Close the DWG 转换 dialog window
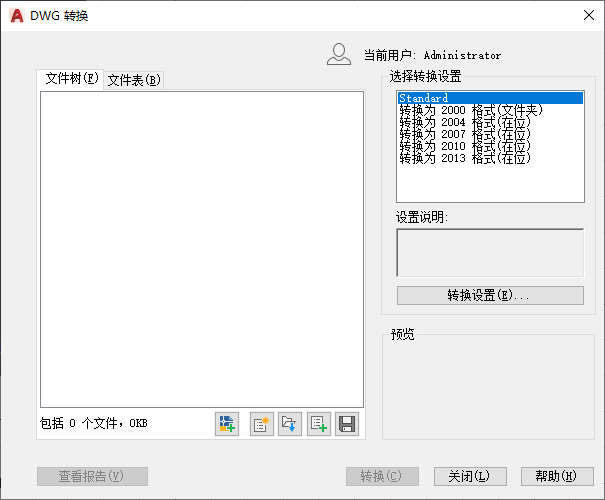 click(589, 15)
